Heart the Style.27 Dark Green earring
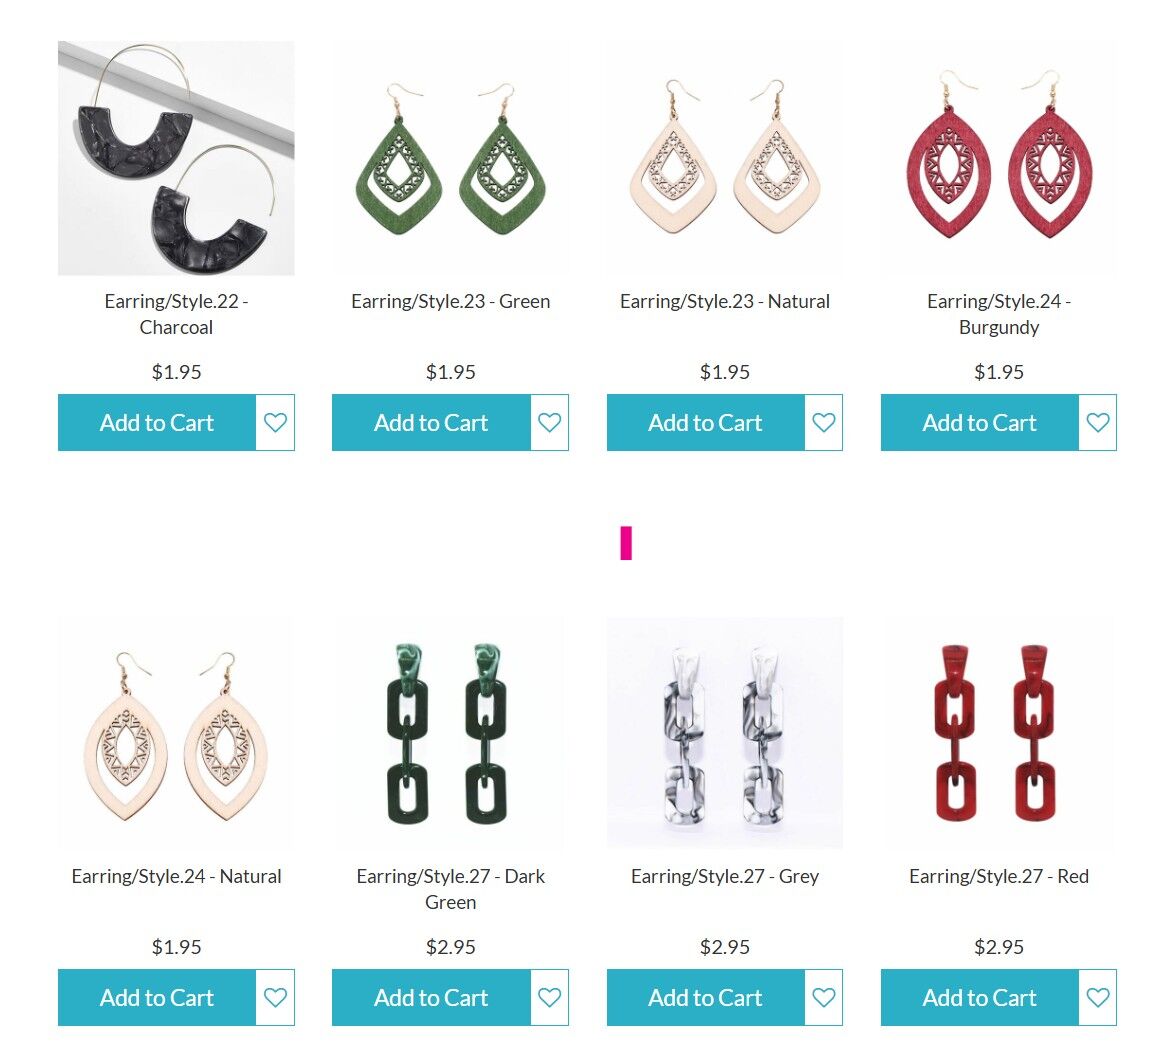The height and width of the screenshot is (1061, 1150). pyautogui.click(x=549, y=997)
